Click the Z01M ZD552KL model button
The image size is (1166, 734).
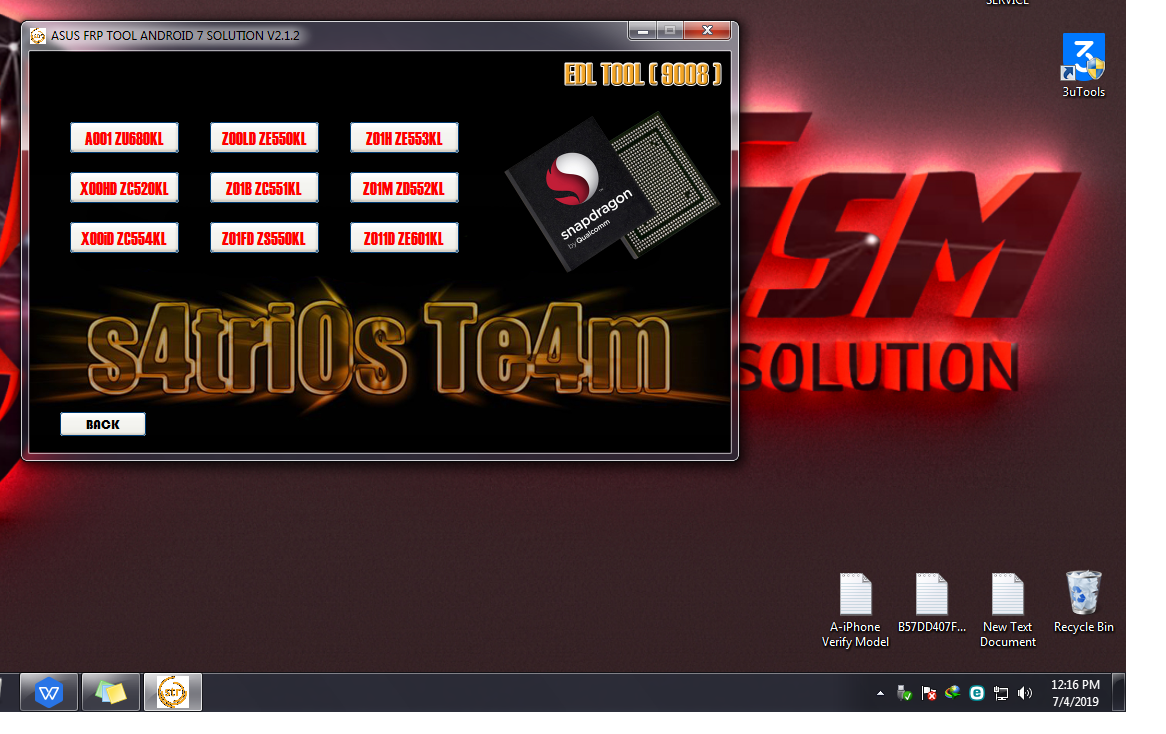click(404, 188)
